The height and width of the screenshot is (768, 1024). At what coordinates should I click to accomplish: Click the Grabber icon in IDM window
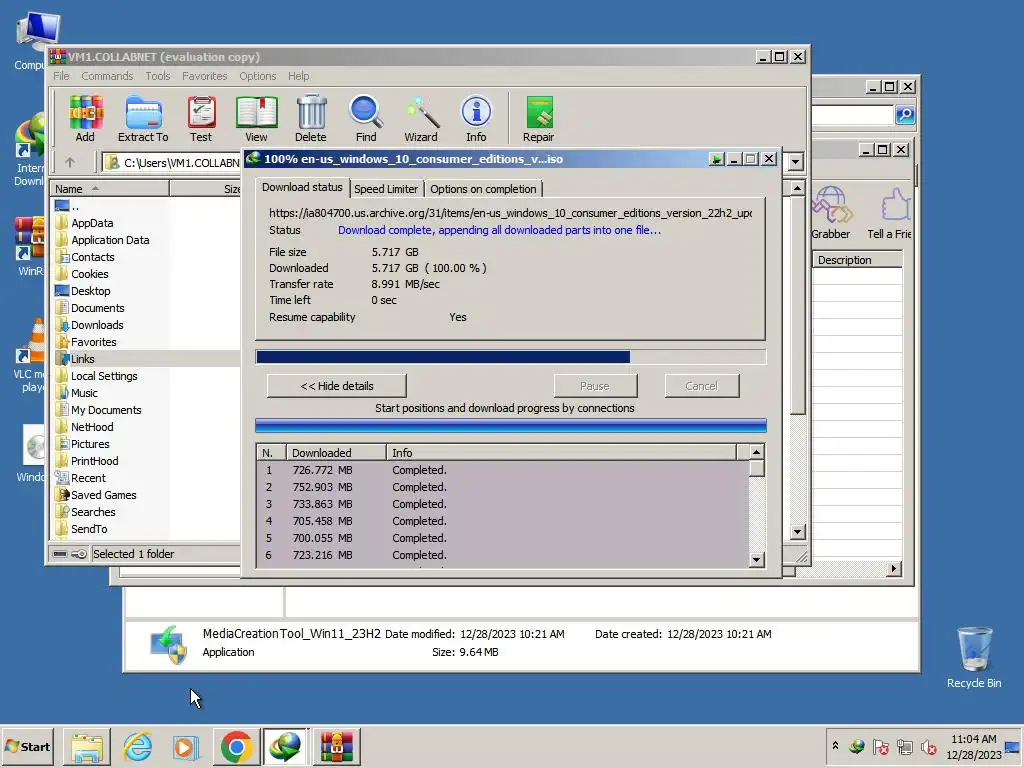tap(831, 212)
